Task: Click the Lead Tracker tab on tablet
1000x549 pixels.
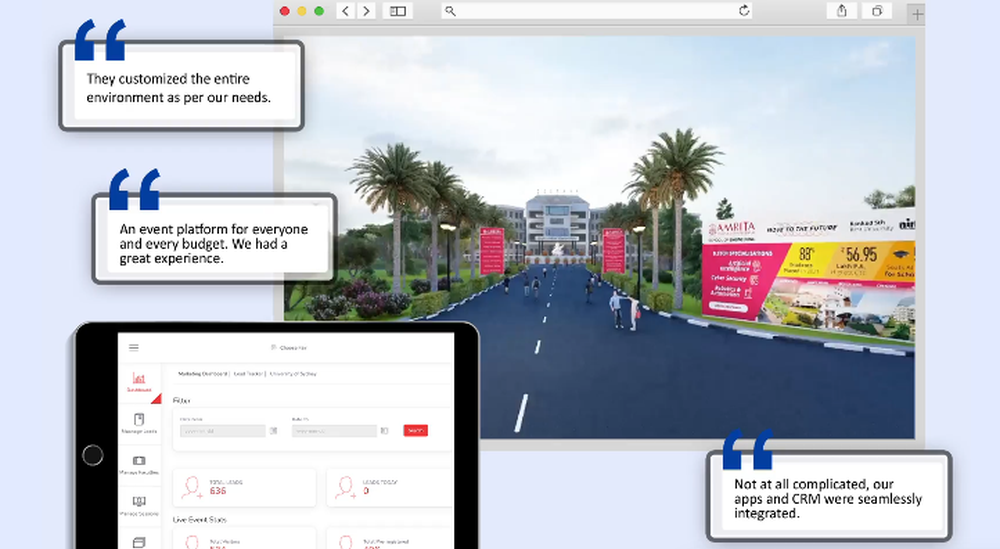Action: 248,374
